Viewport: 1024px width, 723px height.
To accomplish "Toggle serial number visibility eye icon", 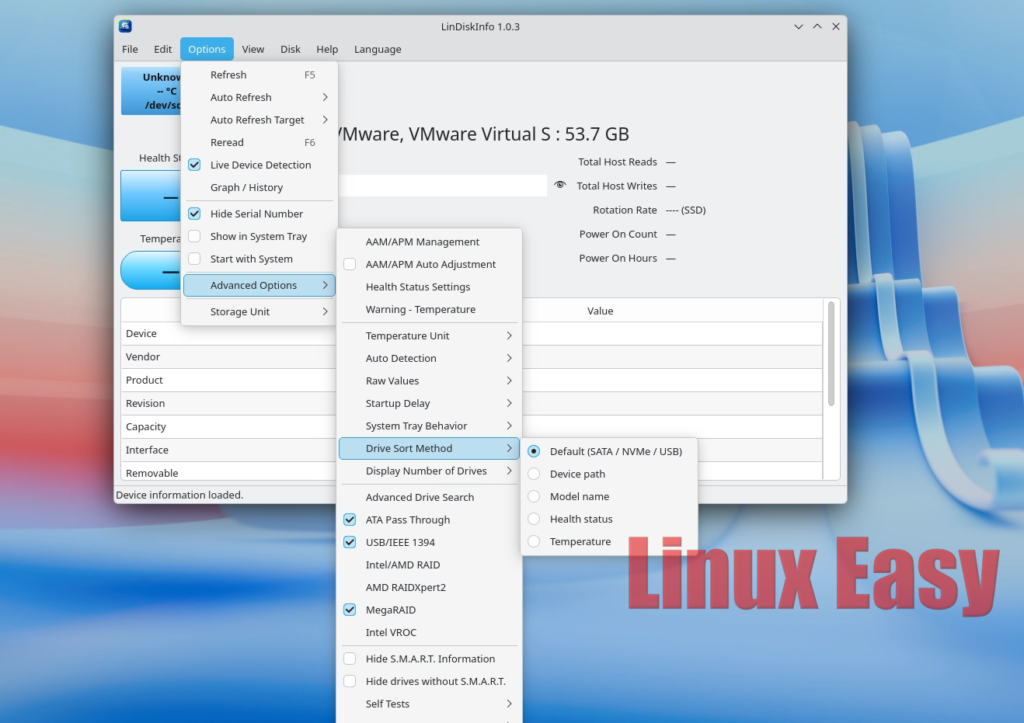I will (560, 185).
